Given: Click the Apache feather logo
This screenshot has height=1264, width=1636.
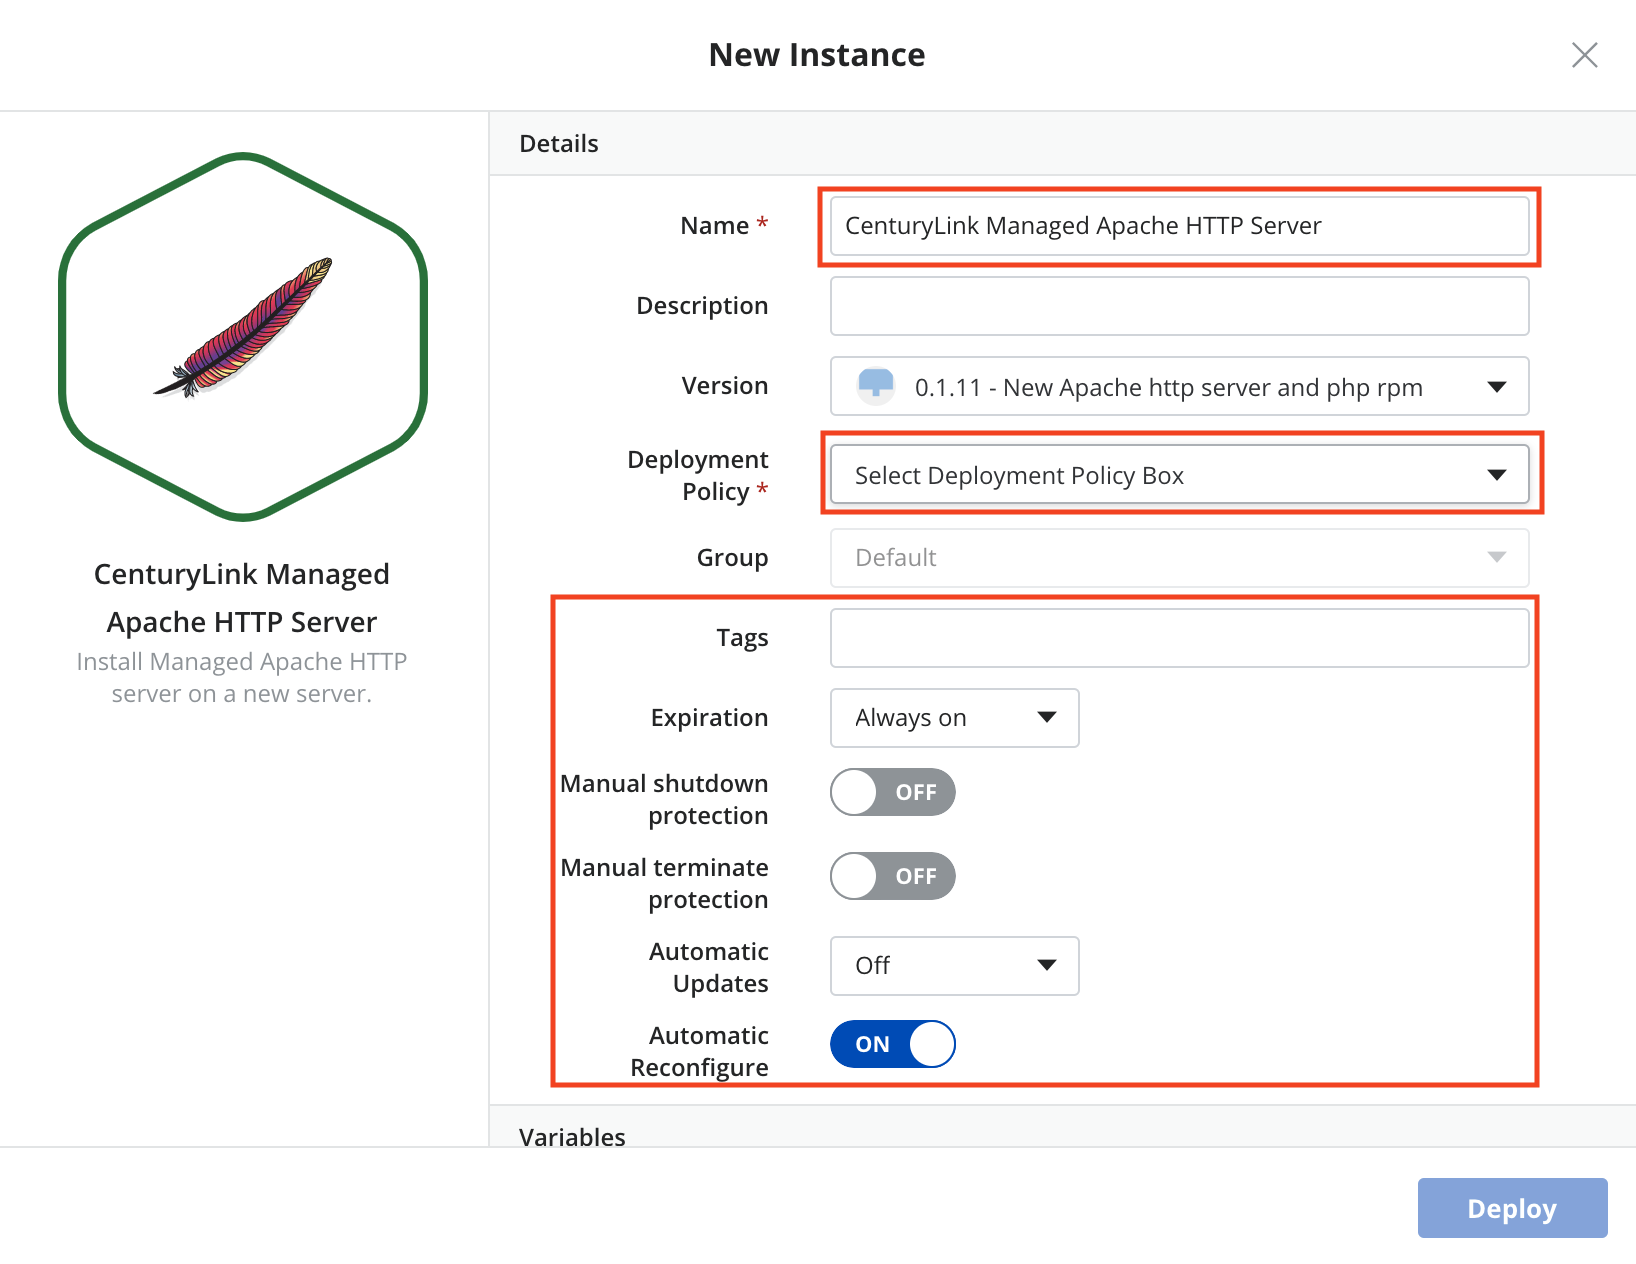Looking at the screenshot, I should (x=243, y=327).
